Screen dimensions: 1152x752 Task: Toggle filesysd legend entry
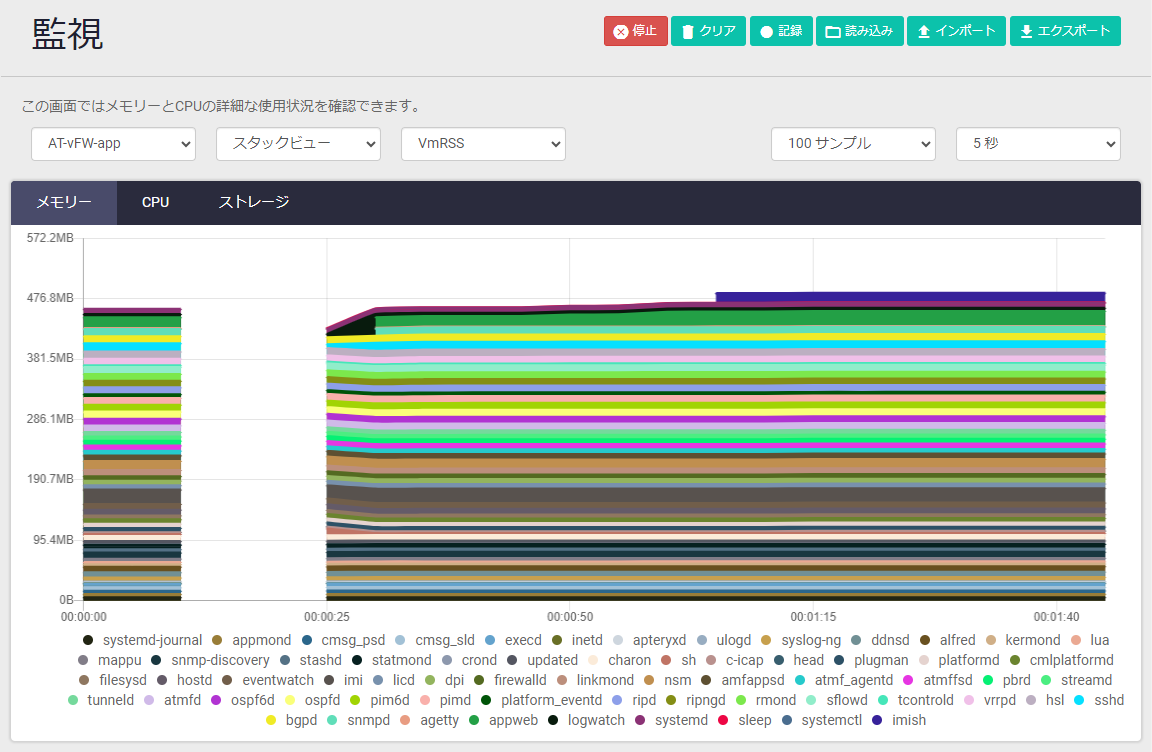112,679
